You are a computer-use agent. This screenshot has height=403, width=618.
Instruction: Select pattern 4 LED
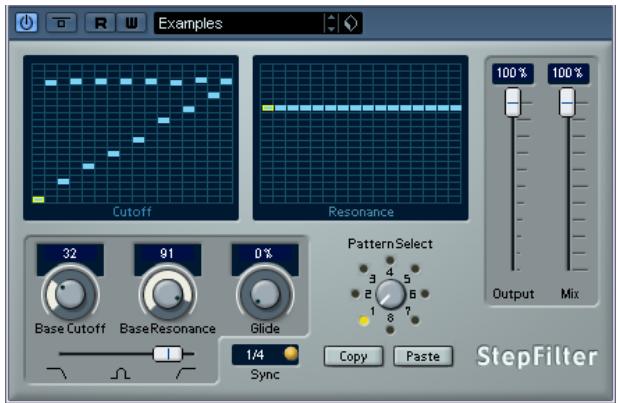pyautogui.click(x=390, y=260)
